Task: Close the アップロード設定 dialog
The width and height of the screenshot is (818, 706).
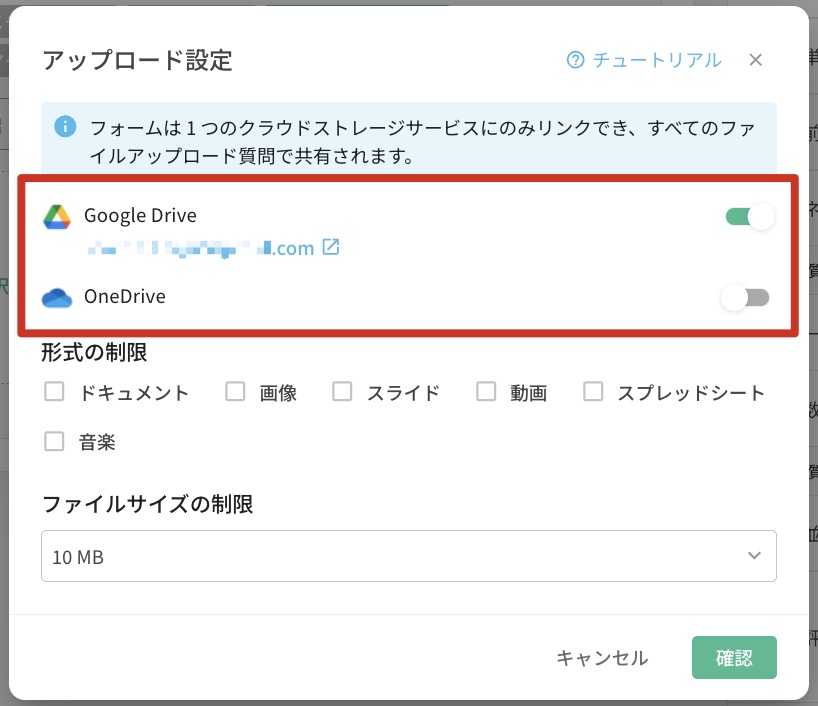Action: point(755,60)
